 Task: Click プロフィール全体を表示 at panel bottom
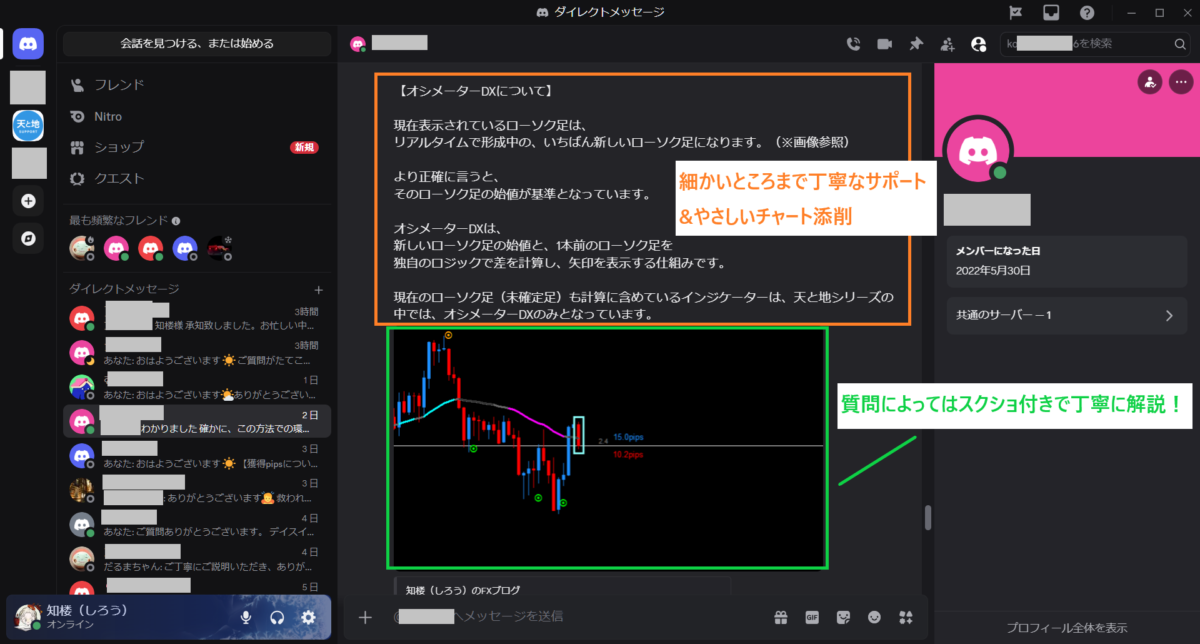point(1066,627)
